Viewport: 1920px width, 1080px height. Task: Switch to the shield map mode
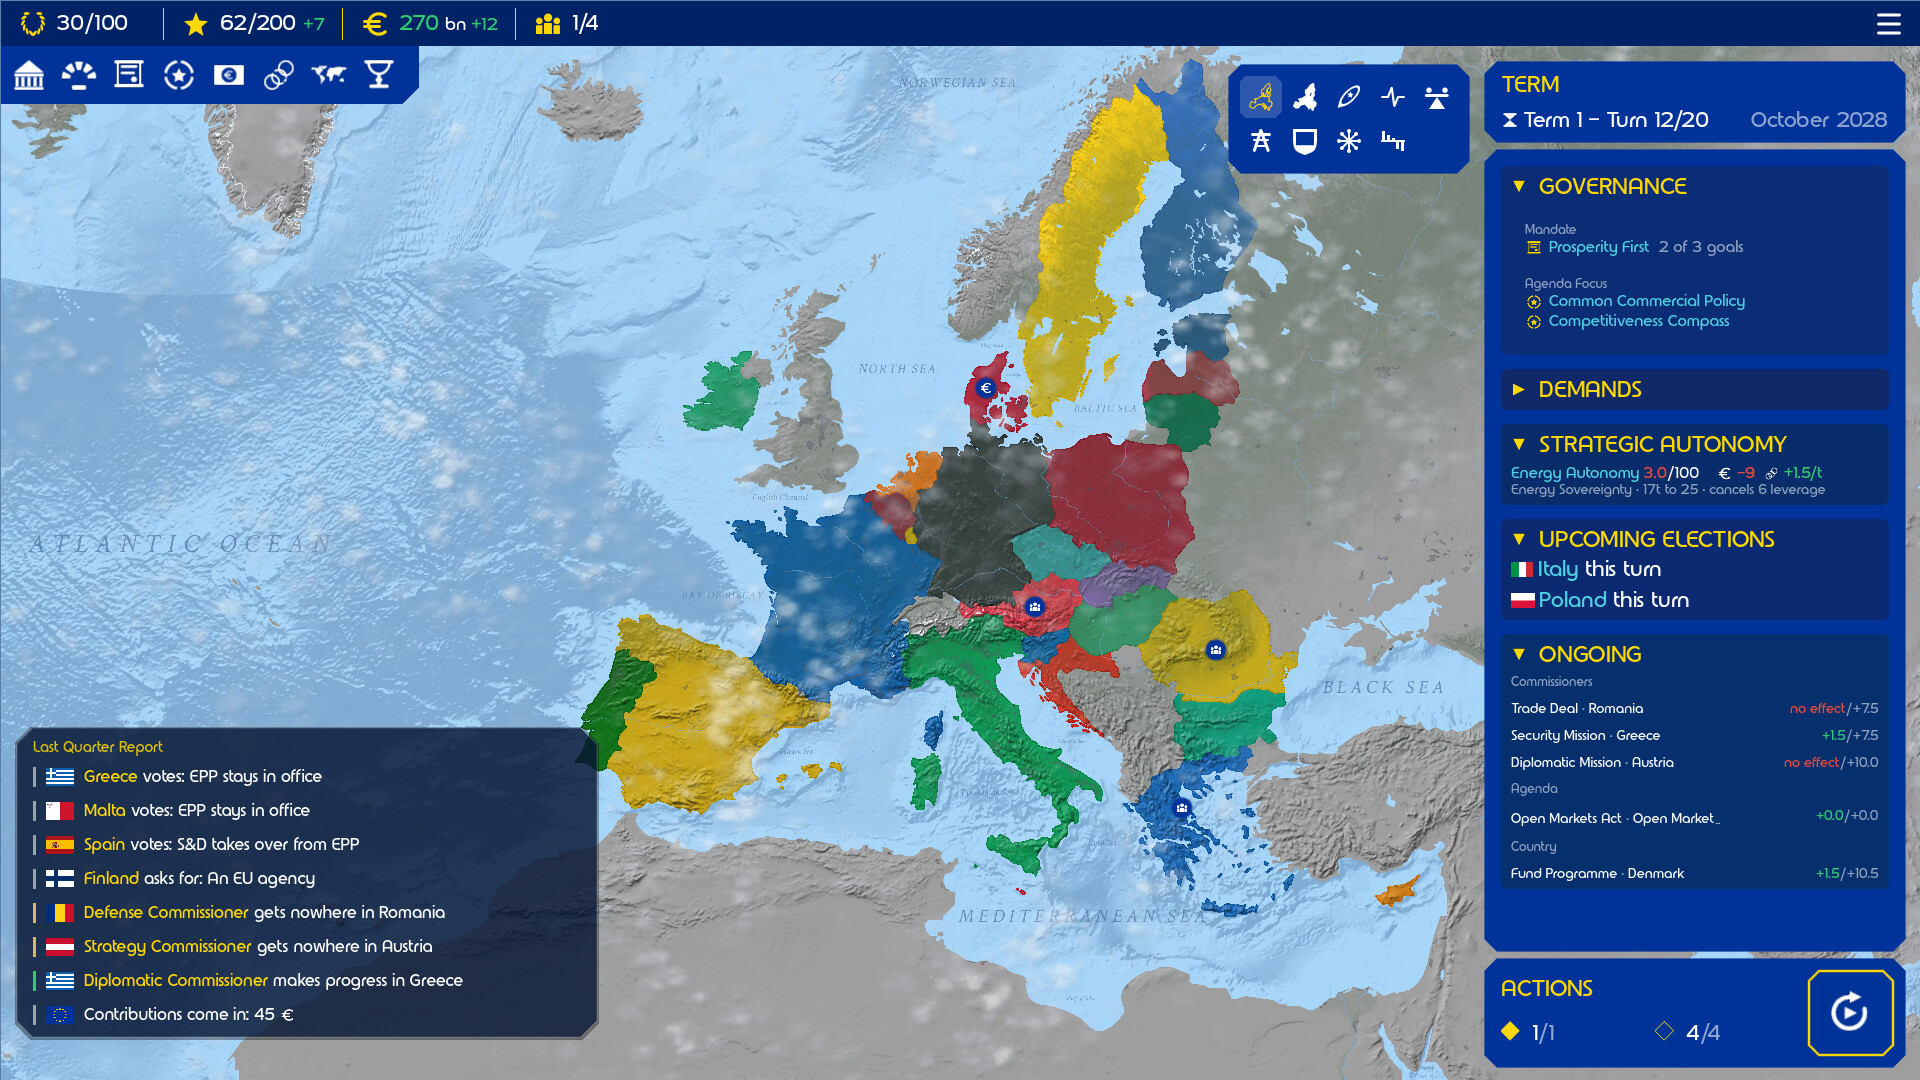click(1305, 141)
